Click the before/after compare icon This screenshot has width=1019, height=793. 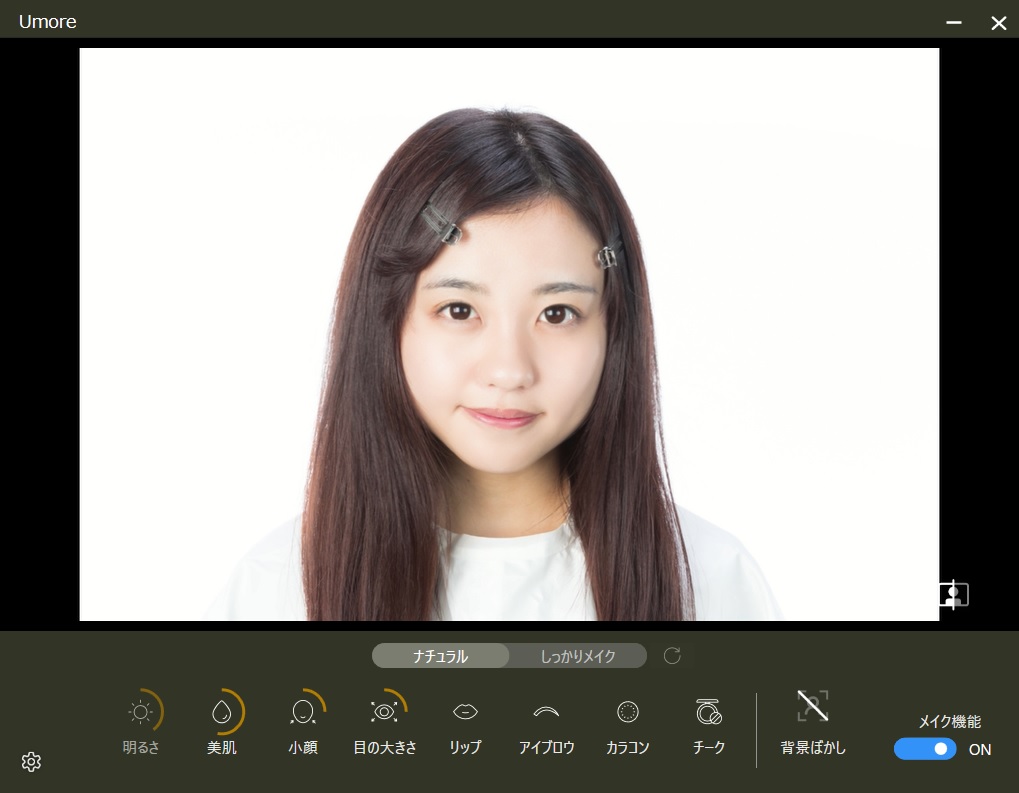pyautogui.click(x=953, y=595)
